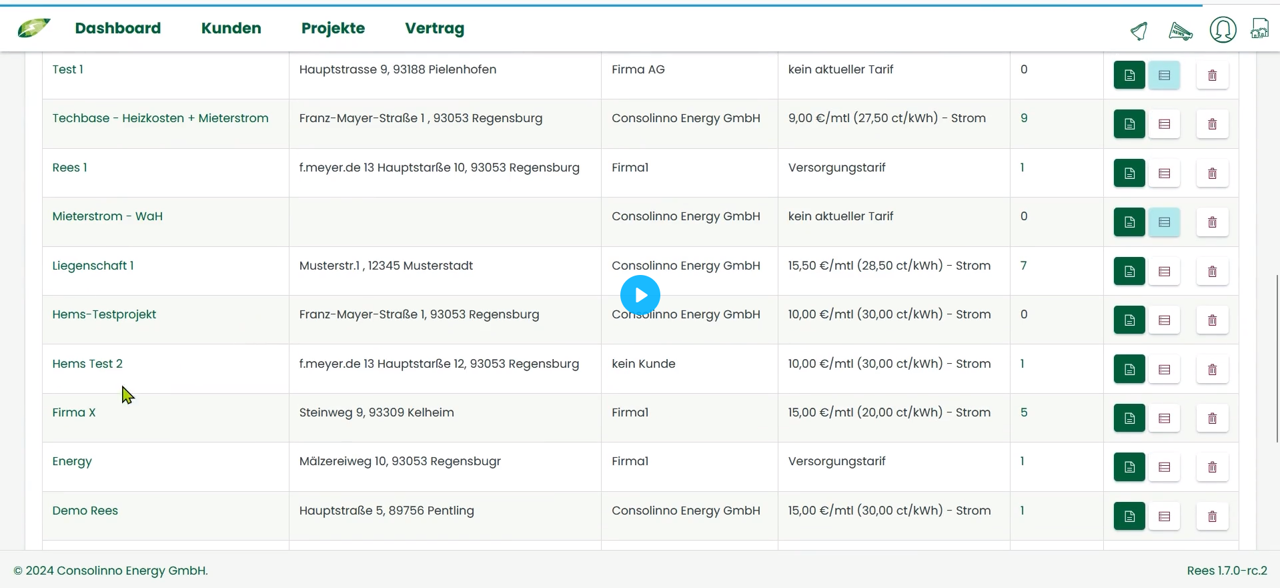Delete Firma X using its trash icon
Image resolution: width=1280 pixels, height=588 pixels.
click(x=1212, y=418)
